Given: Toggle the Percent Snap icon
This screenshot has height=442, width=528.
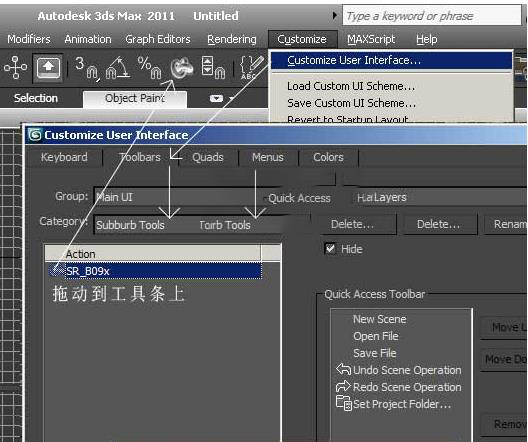Looking at the screenshot, I should coord(150,67).
